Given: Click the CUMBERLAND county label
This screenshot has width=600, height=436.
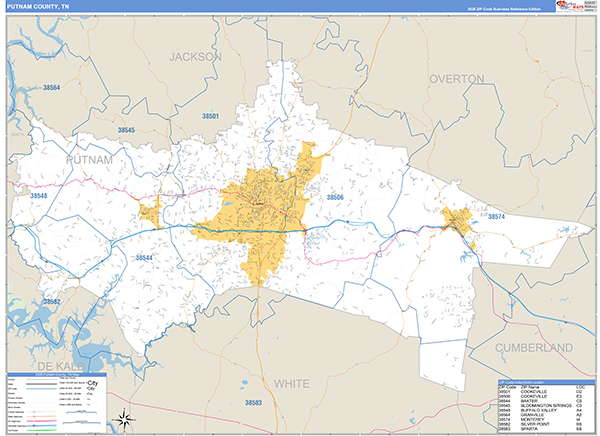Looking at the screenshot, I should pos(534,348).
